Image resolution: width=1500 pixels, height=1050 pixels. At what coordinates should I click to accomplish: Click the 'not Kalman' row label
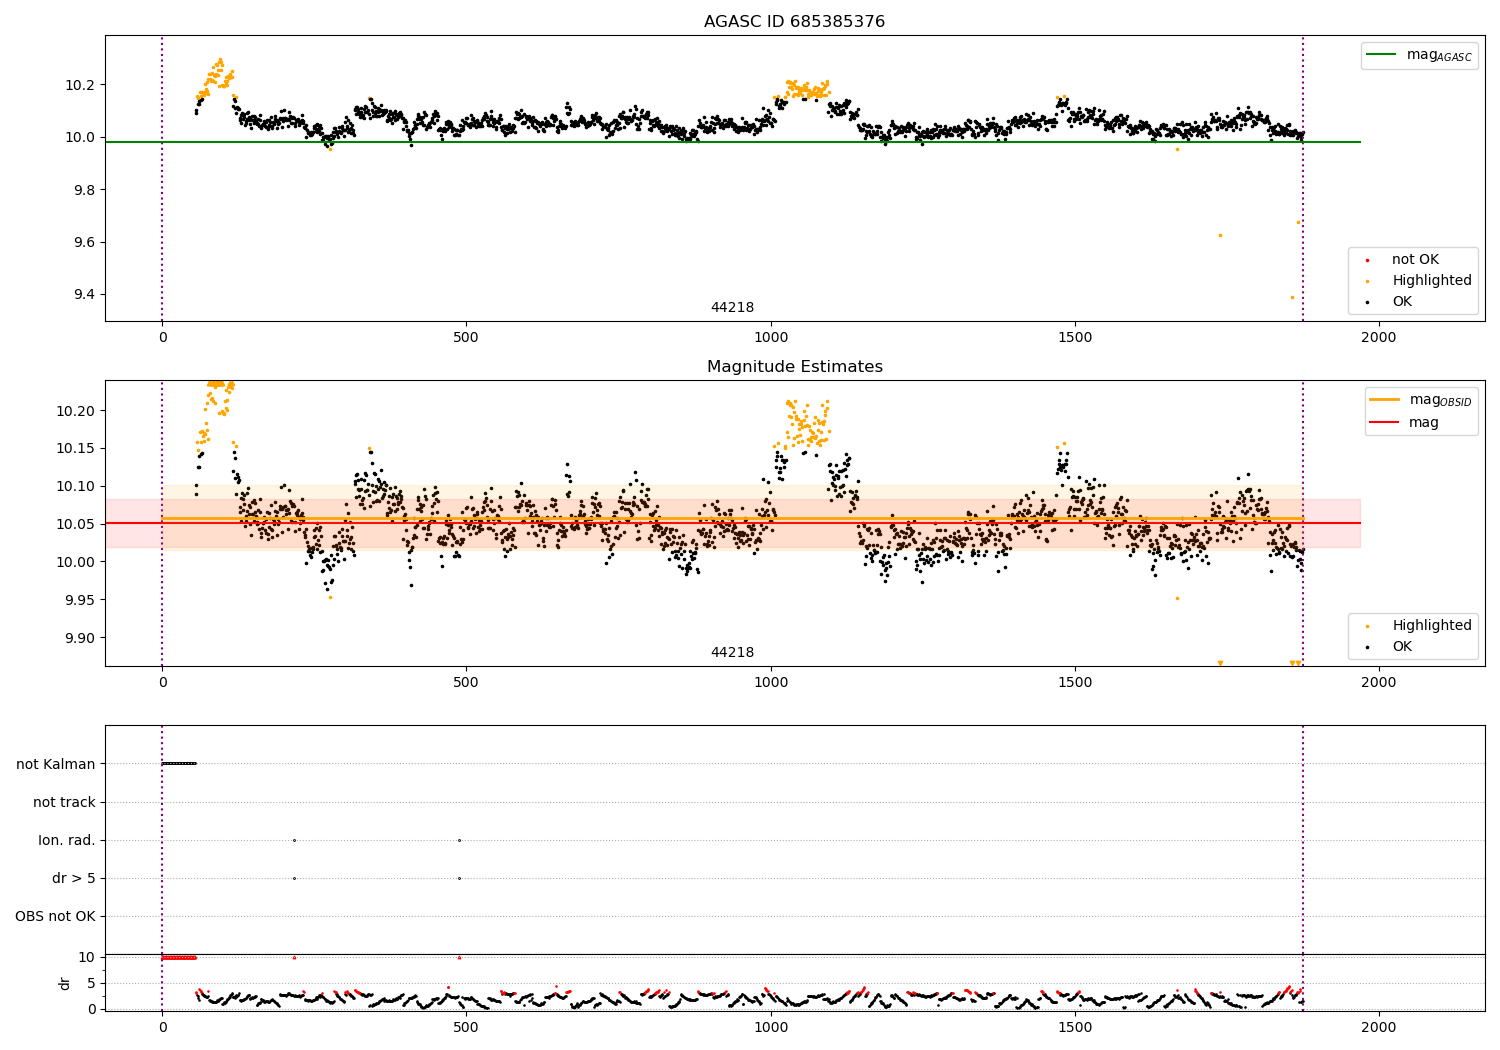pos(56,765)
